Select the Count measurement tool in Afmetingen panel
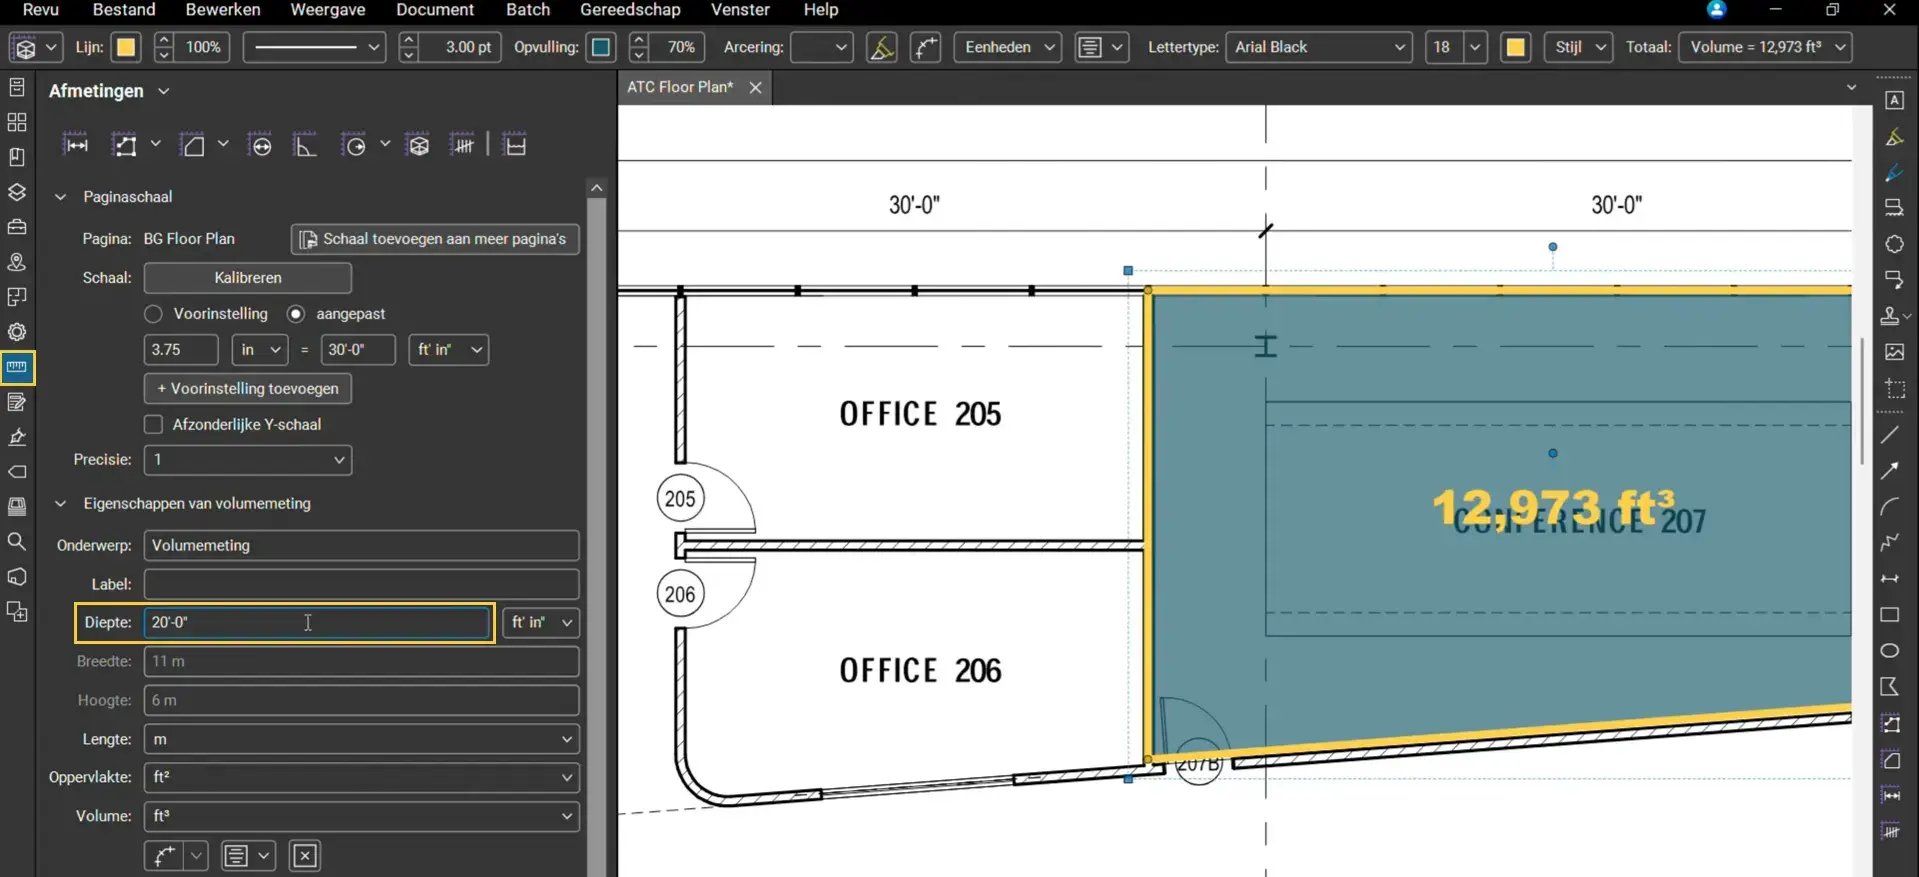This screenshot has width=1919, height=877. [x=463, y=145]
